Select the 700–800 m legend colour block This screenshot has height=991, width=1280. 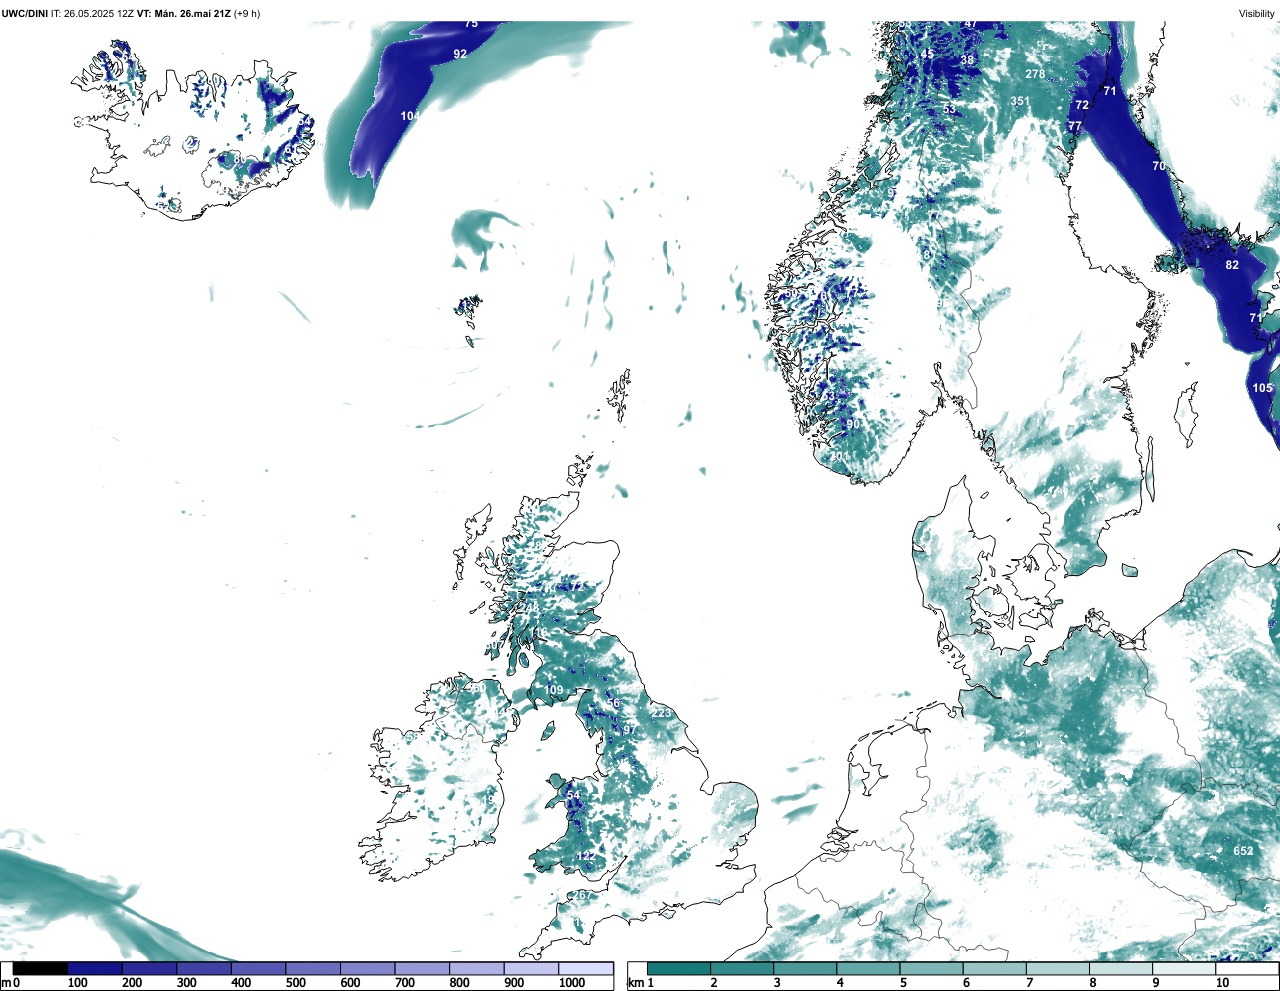point(422,968)
